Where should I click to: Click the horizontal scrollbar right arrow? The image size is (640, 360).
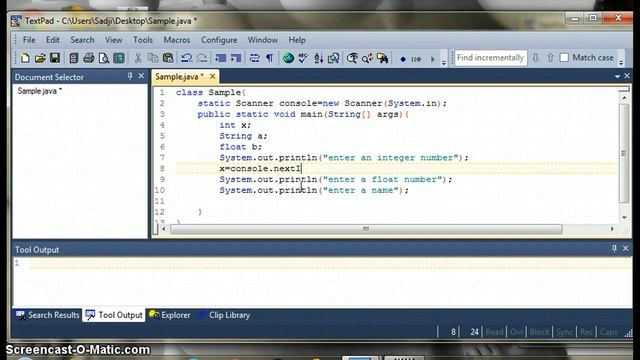click(x=612, y=229)
